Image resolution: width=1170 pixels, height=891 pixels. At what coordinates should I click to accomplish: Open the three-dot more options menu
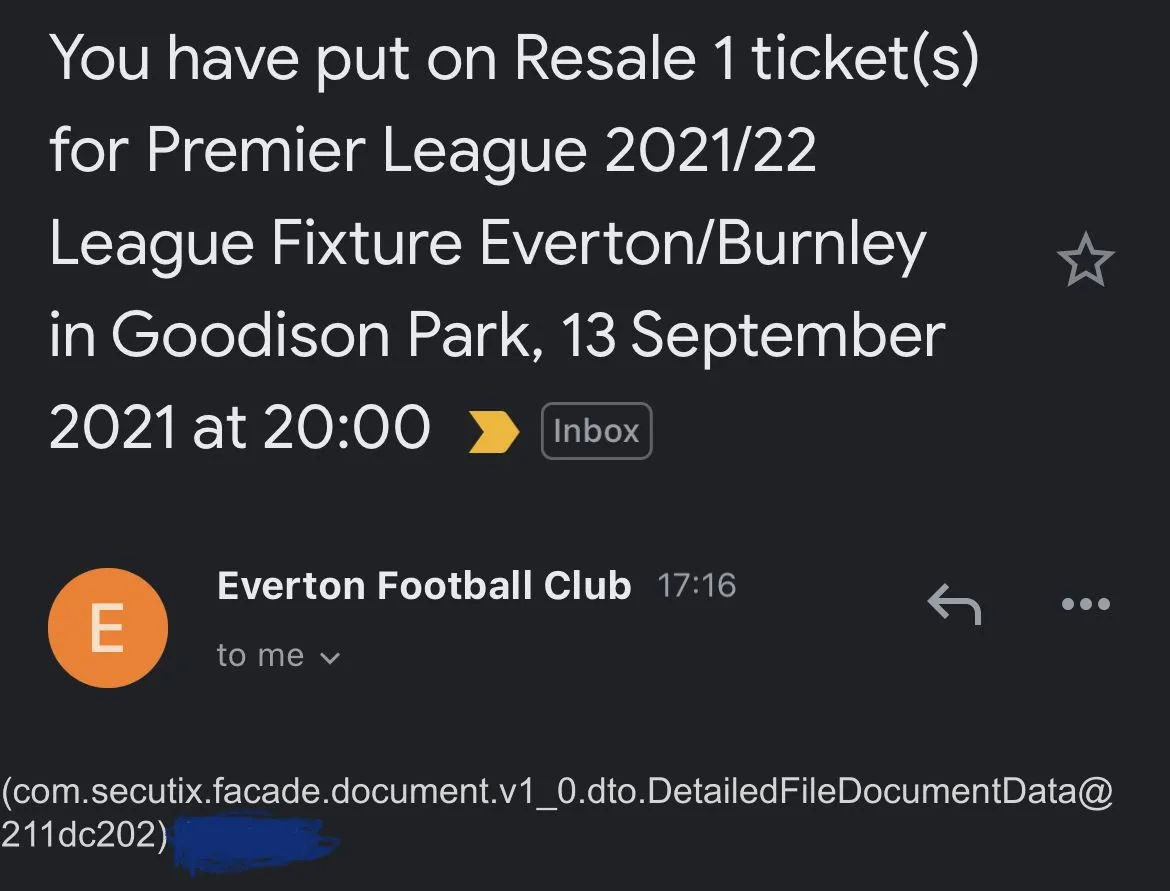[1084, 604]
